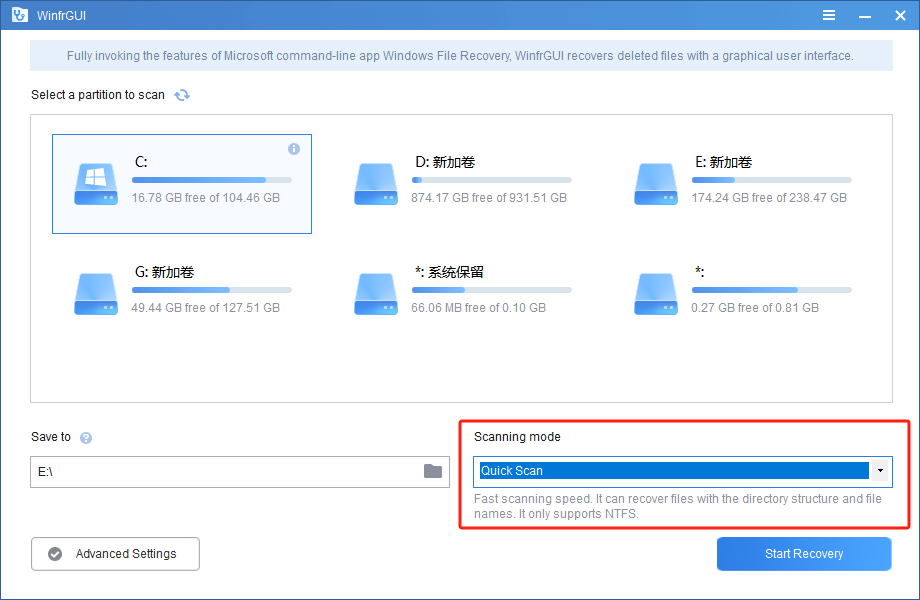
Task: Open the Scanning mode dropdown arrow
Action: [x=880, y=470]
